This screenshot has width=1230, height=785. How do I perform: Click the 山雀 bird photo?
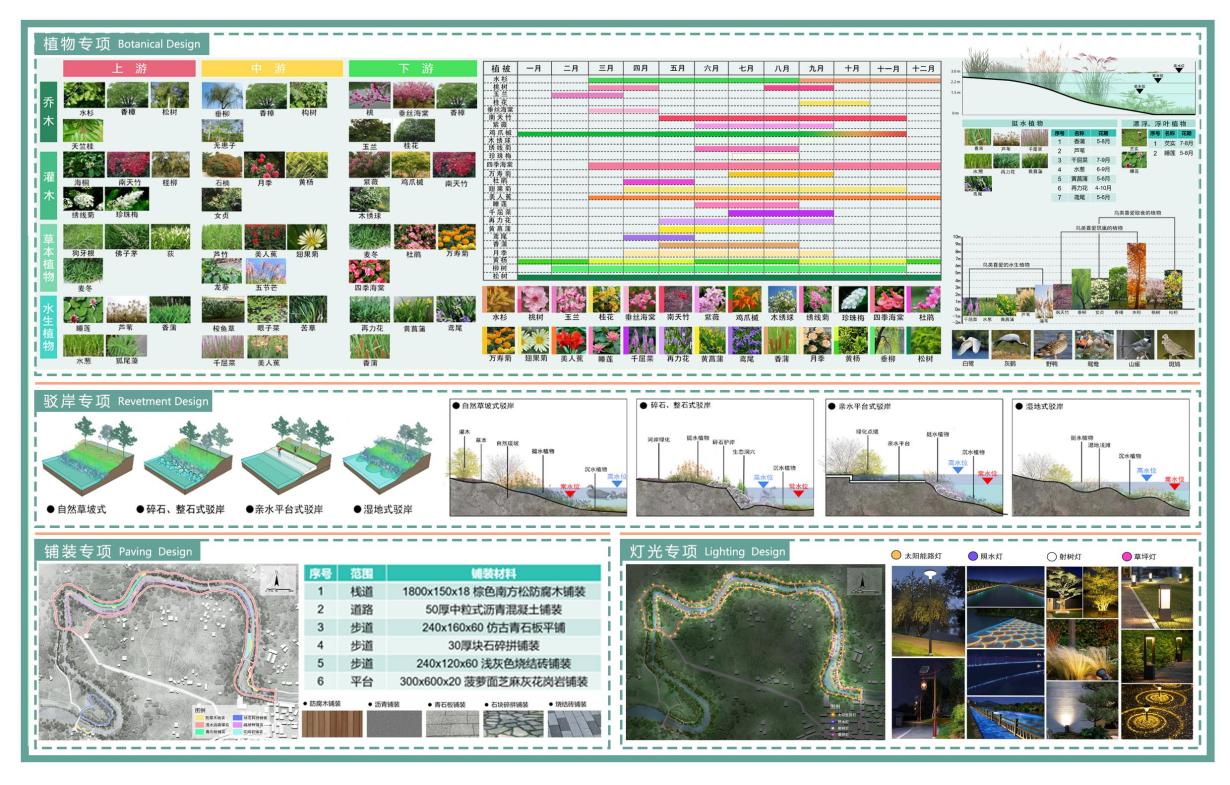click(1135, 343)
